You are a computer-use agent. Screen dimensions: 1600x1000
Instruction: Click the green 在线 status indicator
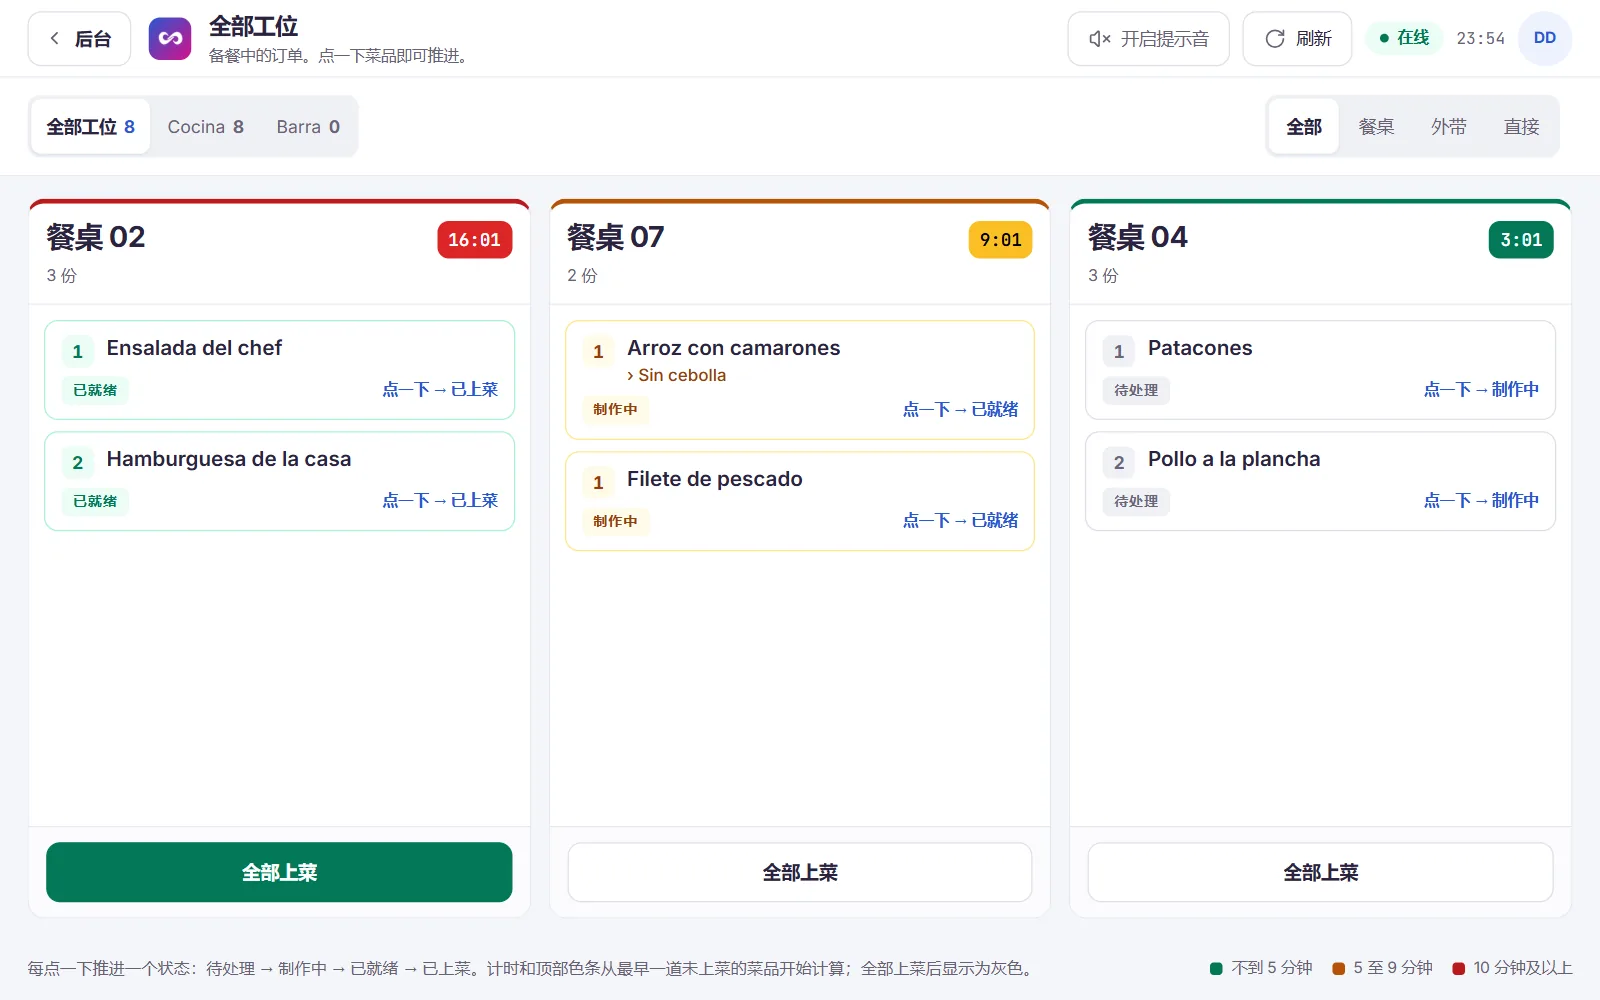click(1404, 38)
